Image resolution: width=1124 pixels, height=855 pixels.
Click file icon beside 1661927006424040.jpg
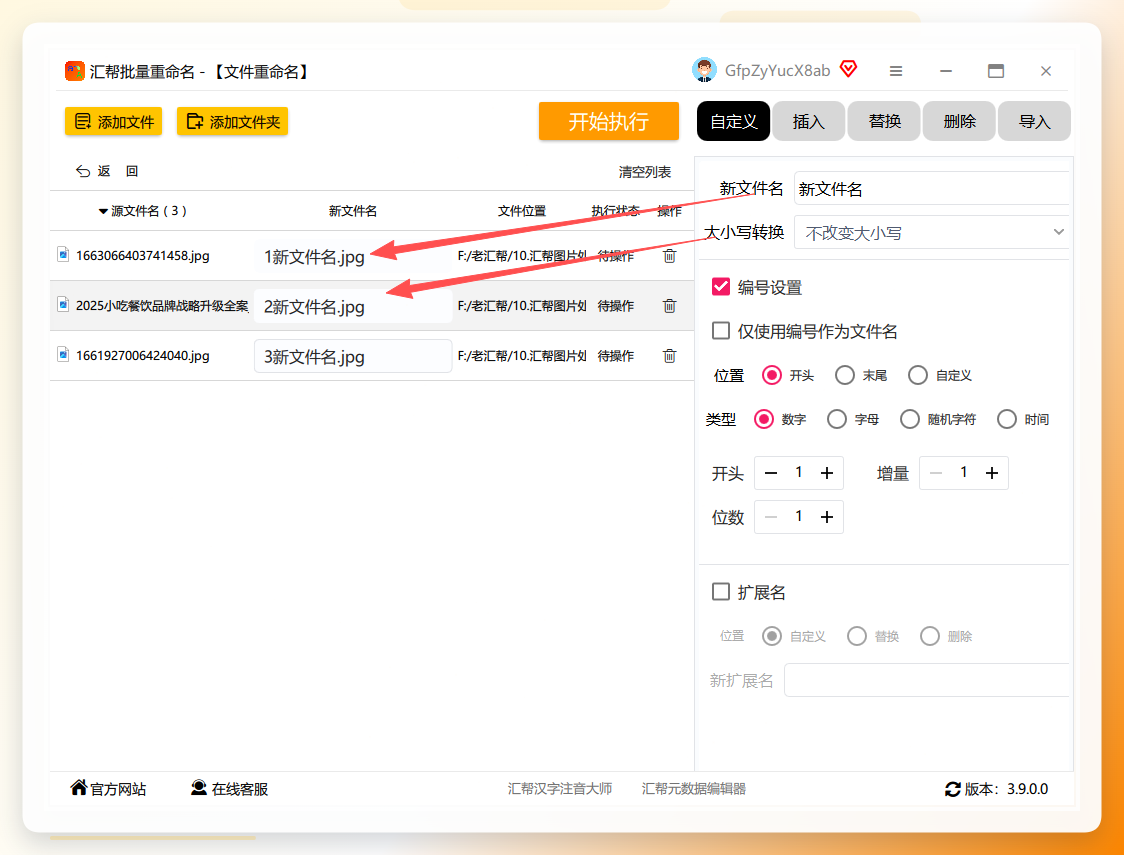coord(63,355)
